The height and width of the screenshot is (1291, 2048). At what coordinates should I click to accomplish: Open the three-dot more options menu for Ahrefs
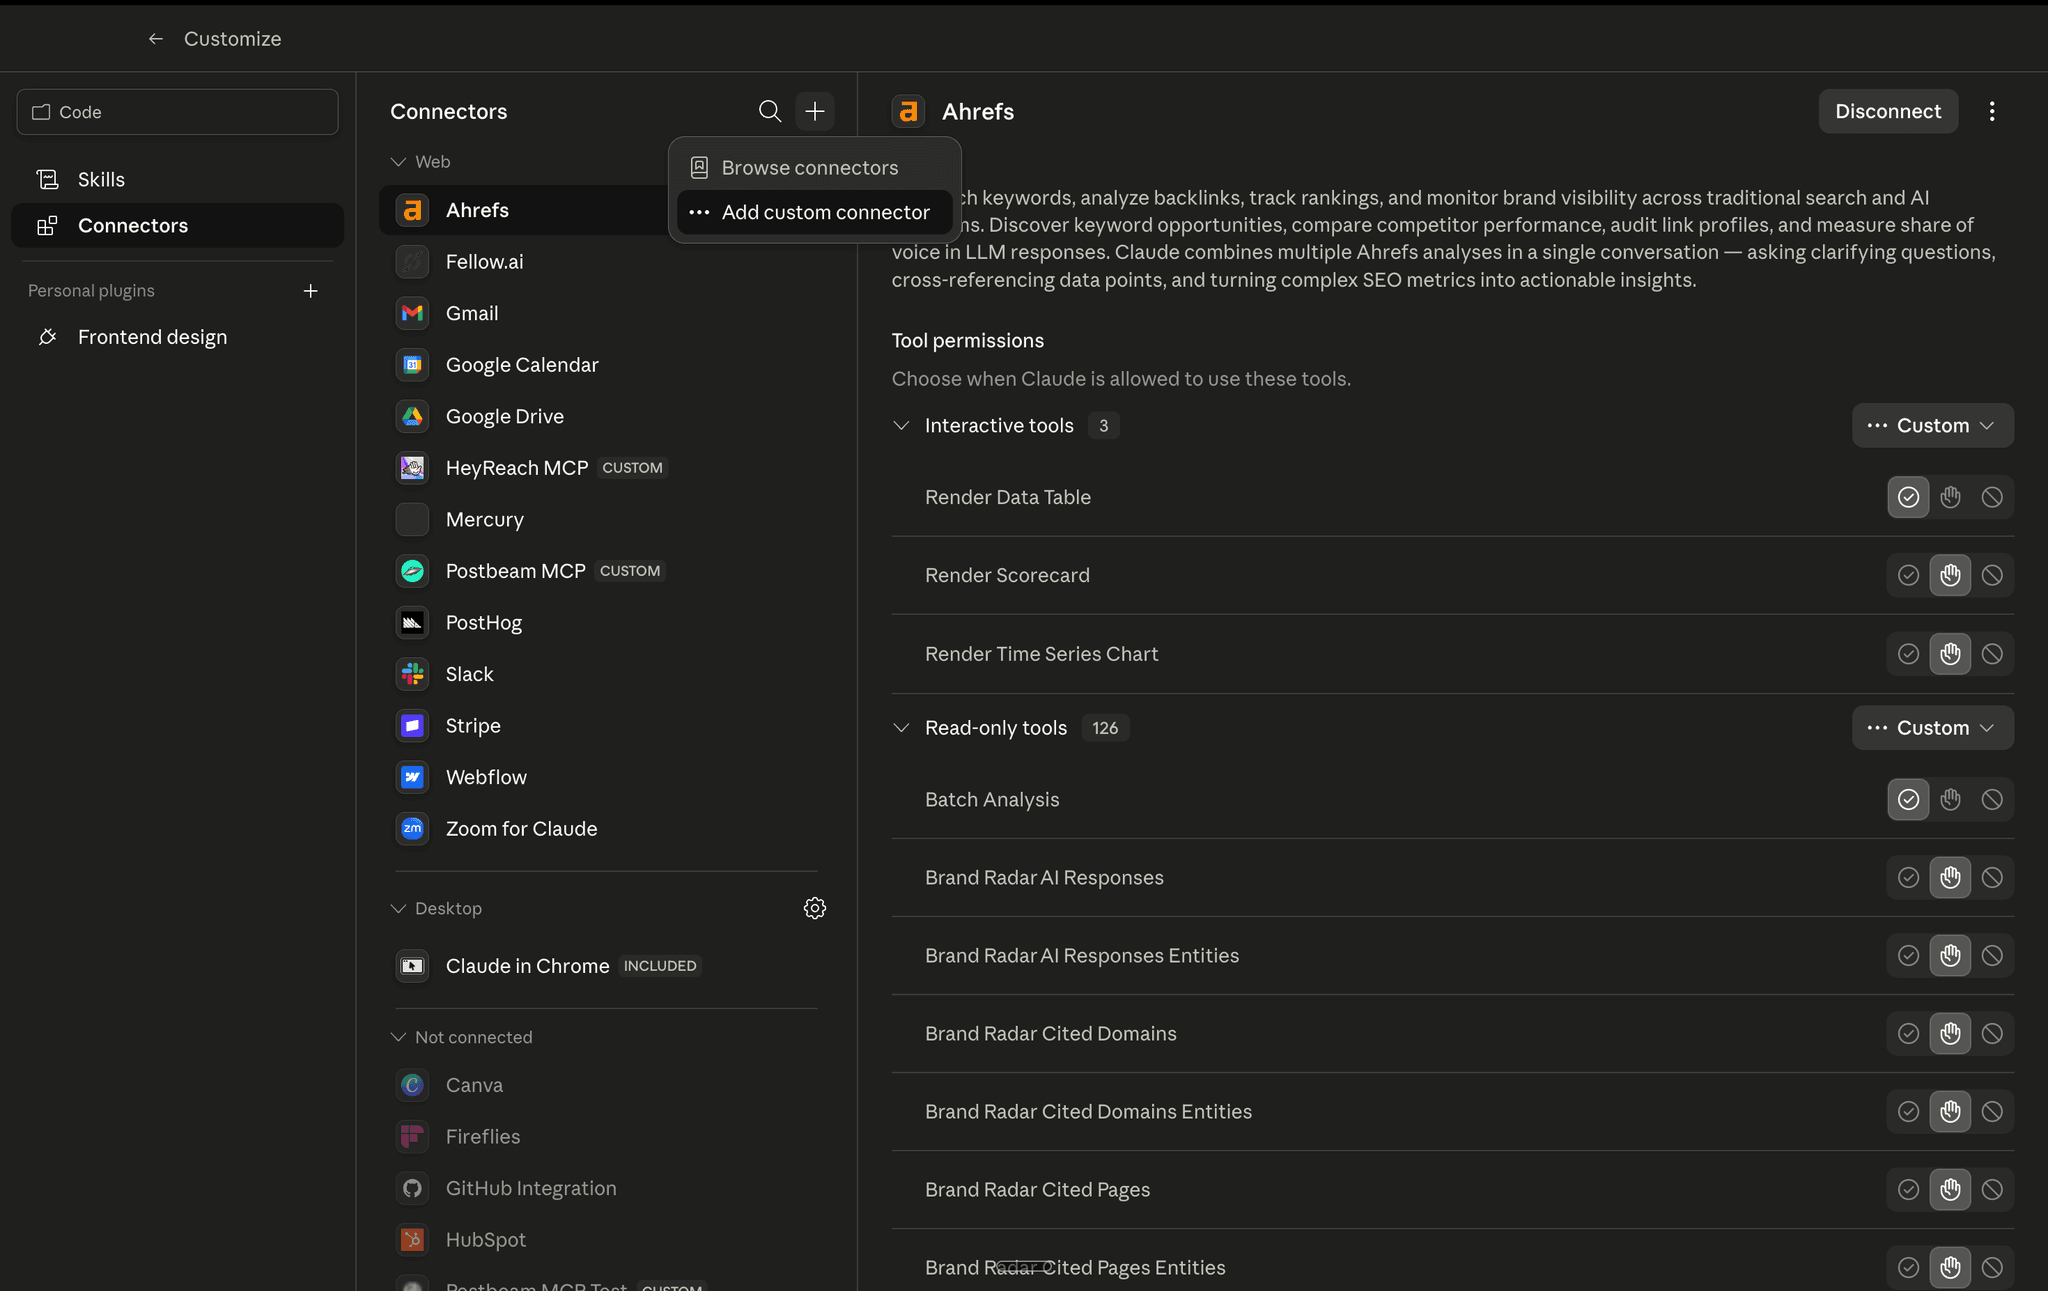point(1992,111)
